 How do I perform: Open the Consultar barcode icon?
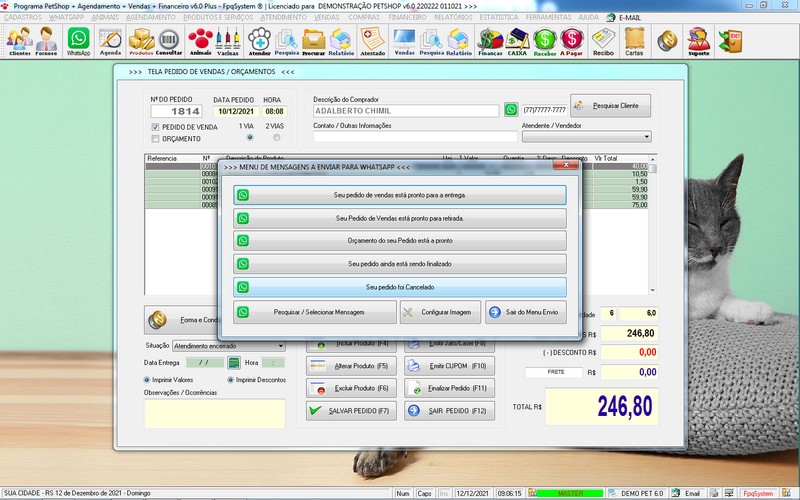[169, 41]
